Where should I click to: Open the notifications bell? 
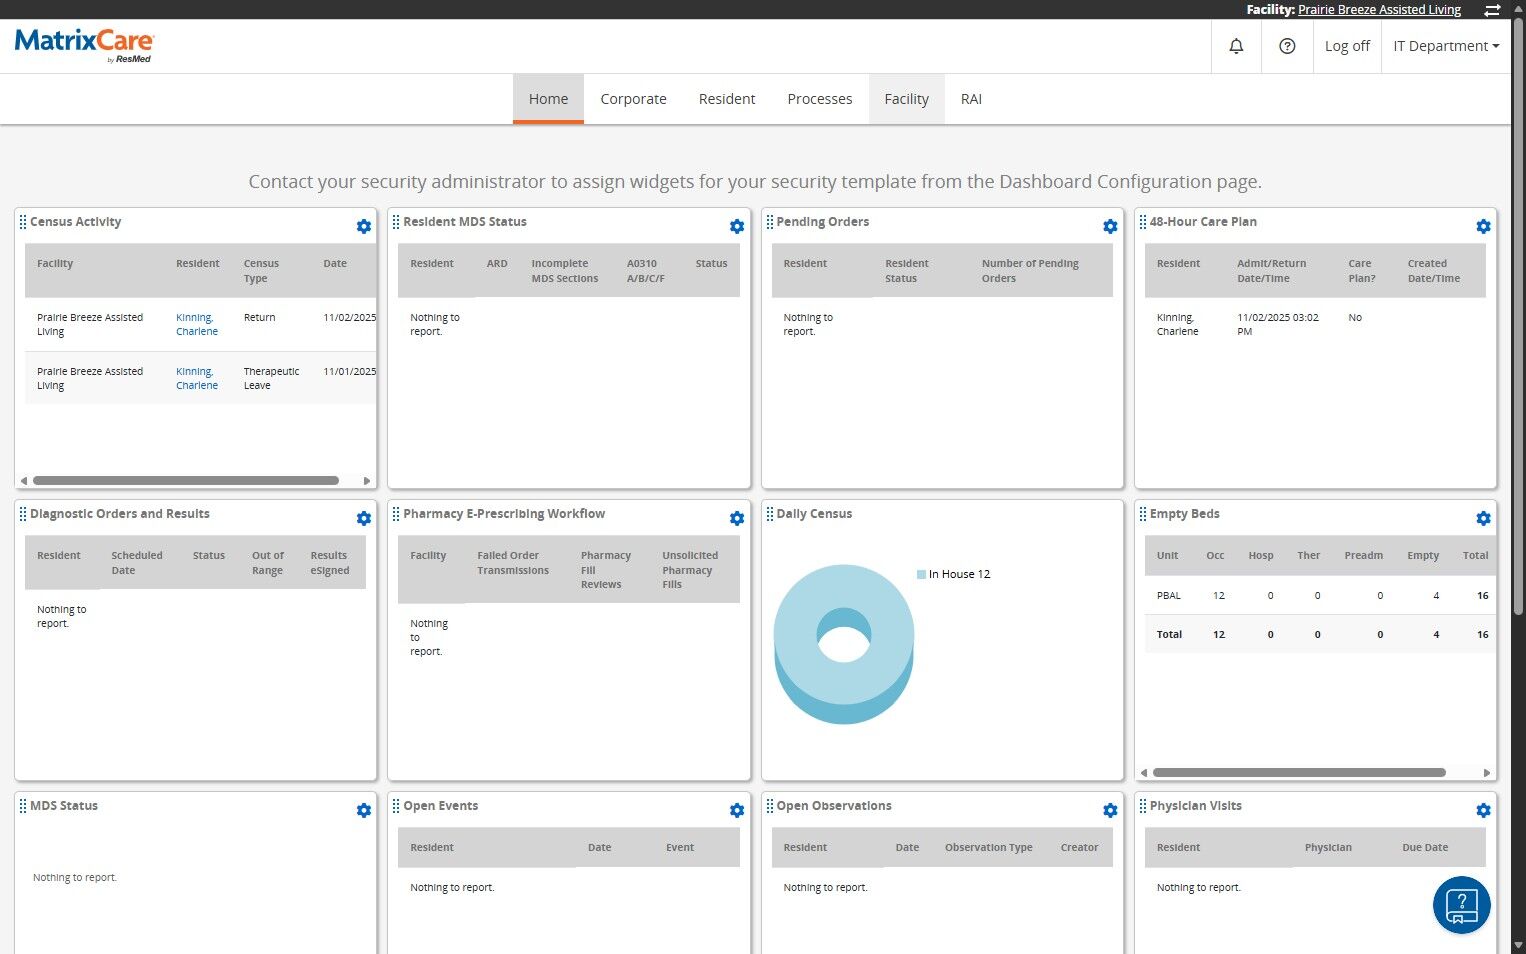click(x=1236, y=46)
